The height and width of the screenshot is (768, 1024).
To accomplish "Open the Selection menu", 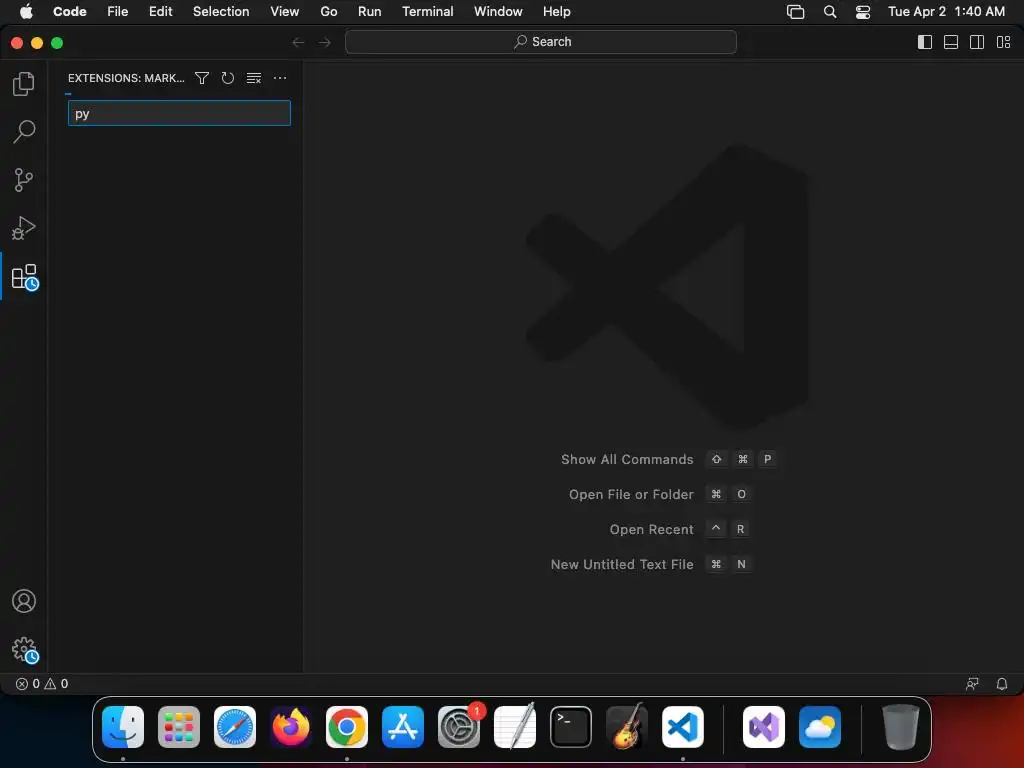I will [221, 12].
